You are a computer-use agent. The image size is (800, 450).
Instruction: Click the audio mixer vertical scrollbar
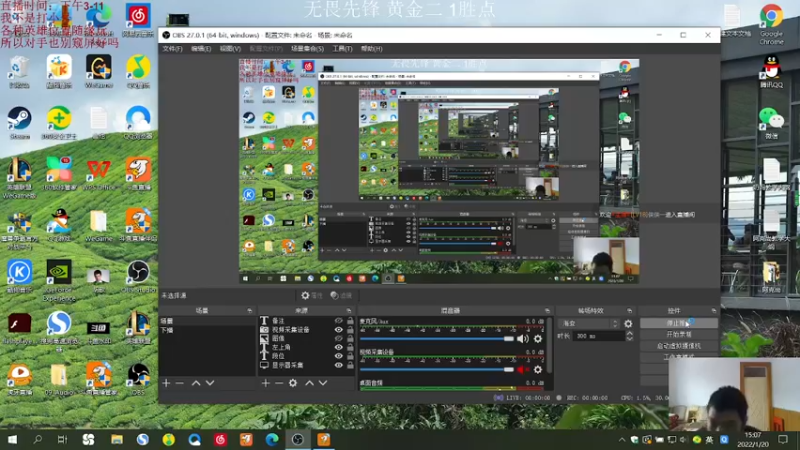coord(549,346)
